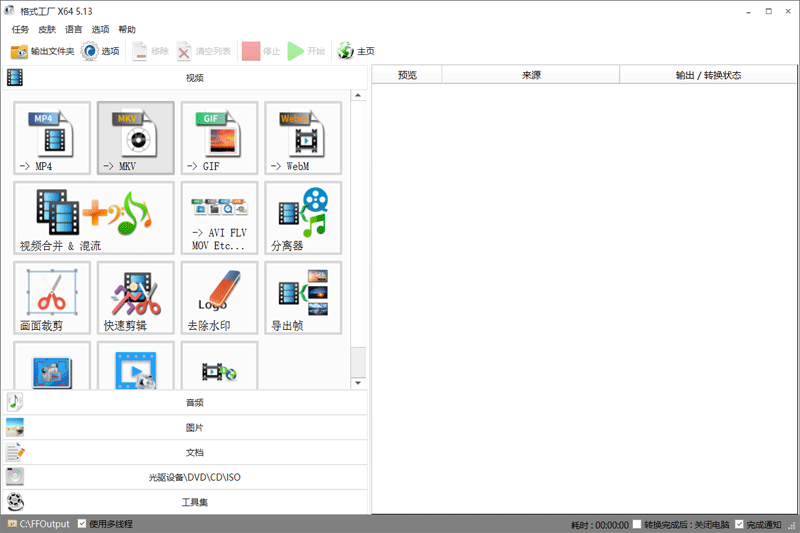Viewport: 800px width, 533px height.
Task: Click the 文档 document pencil icon
Action: click(15, 452)
